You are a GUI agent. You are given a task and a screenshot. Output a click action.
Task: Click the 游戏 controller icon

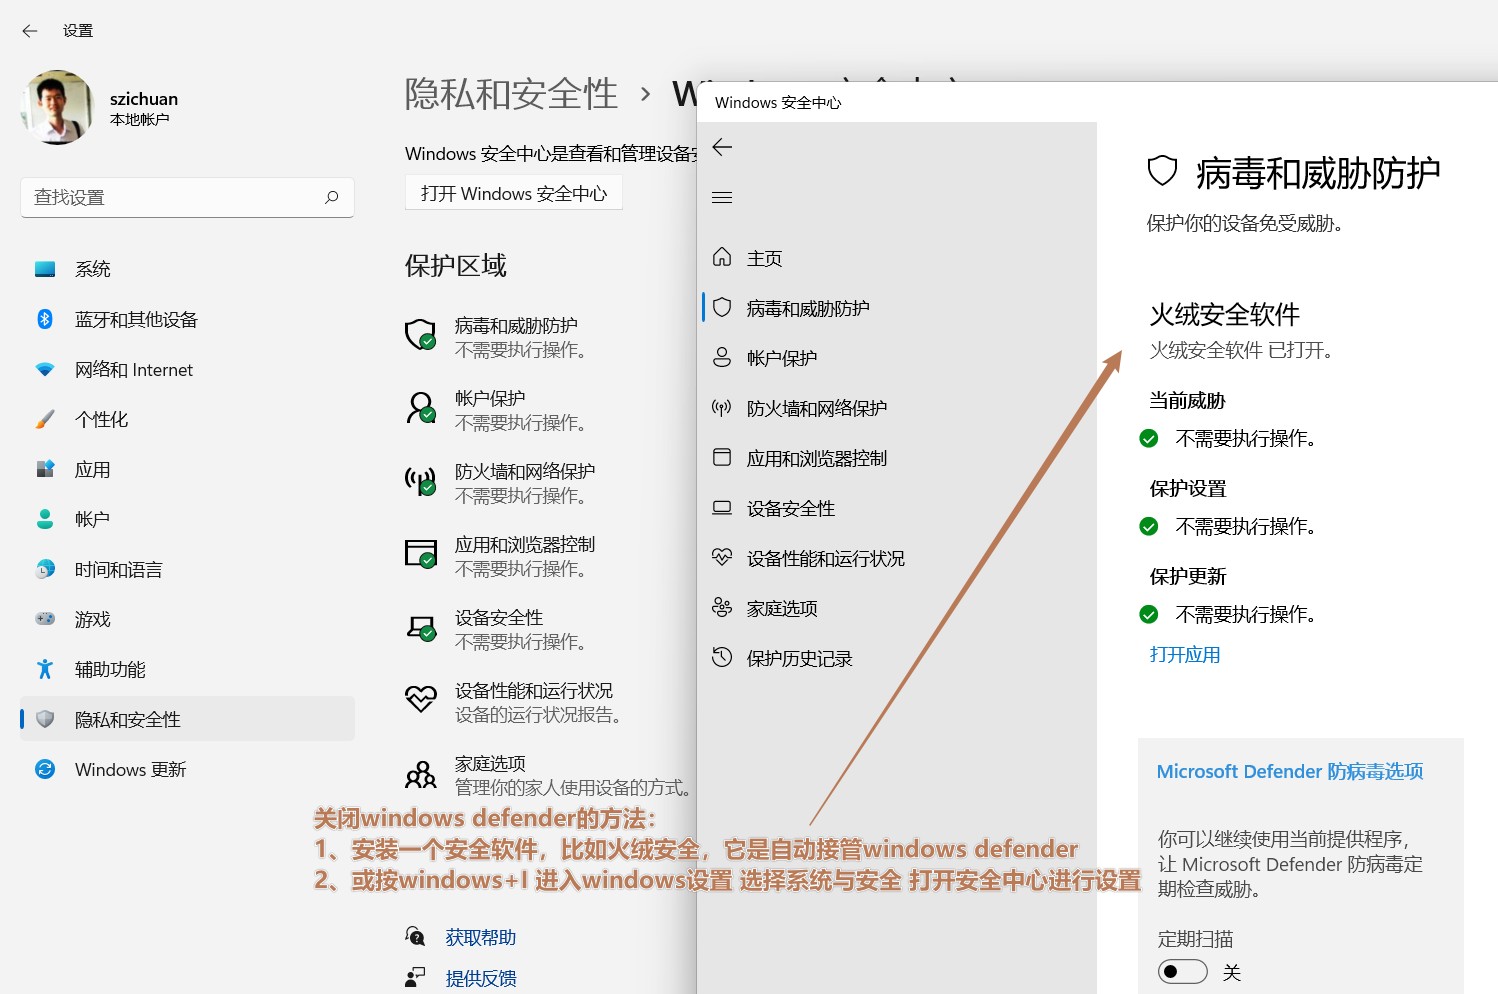[x=45, y=619]
